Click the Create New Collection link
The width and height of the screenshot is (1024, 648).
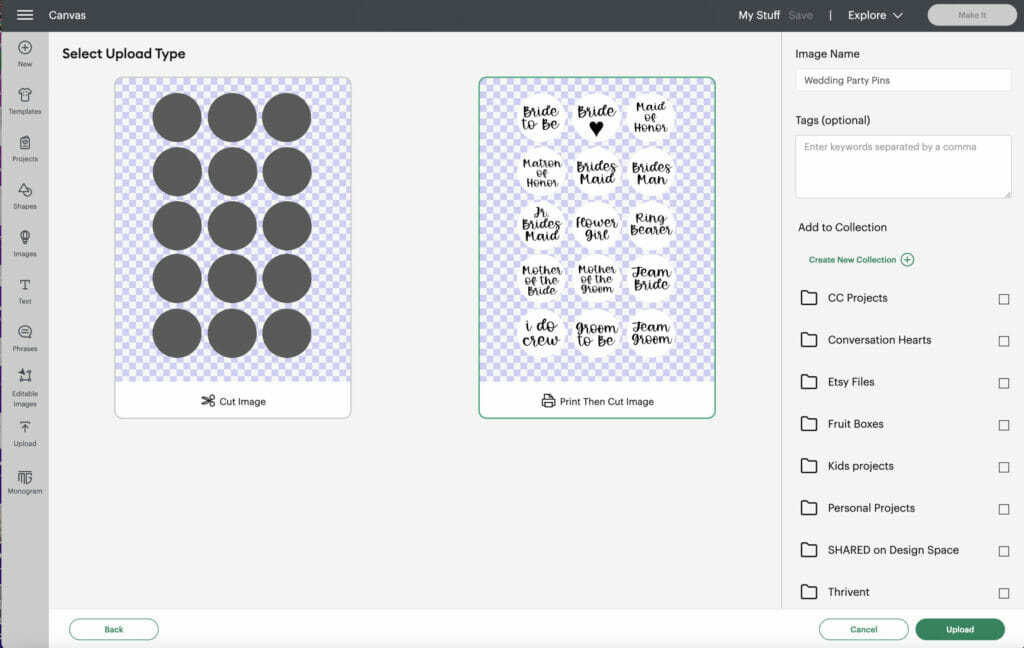[852, 259]
